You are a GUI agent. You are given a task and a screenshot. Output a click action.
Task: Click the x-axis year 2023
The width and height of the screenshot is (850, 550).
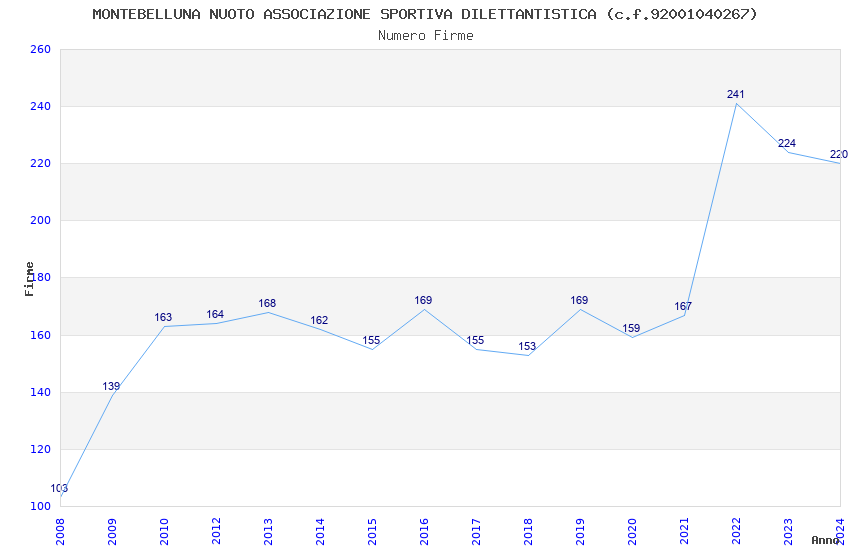788,532
